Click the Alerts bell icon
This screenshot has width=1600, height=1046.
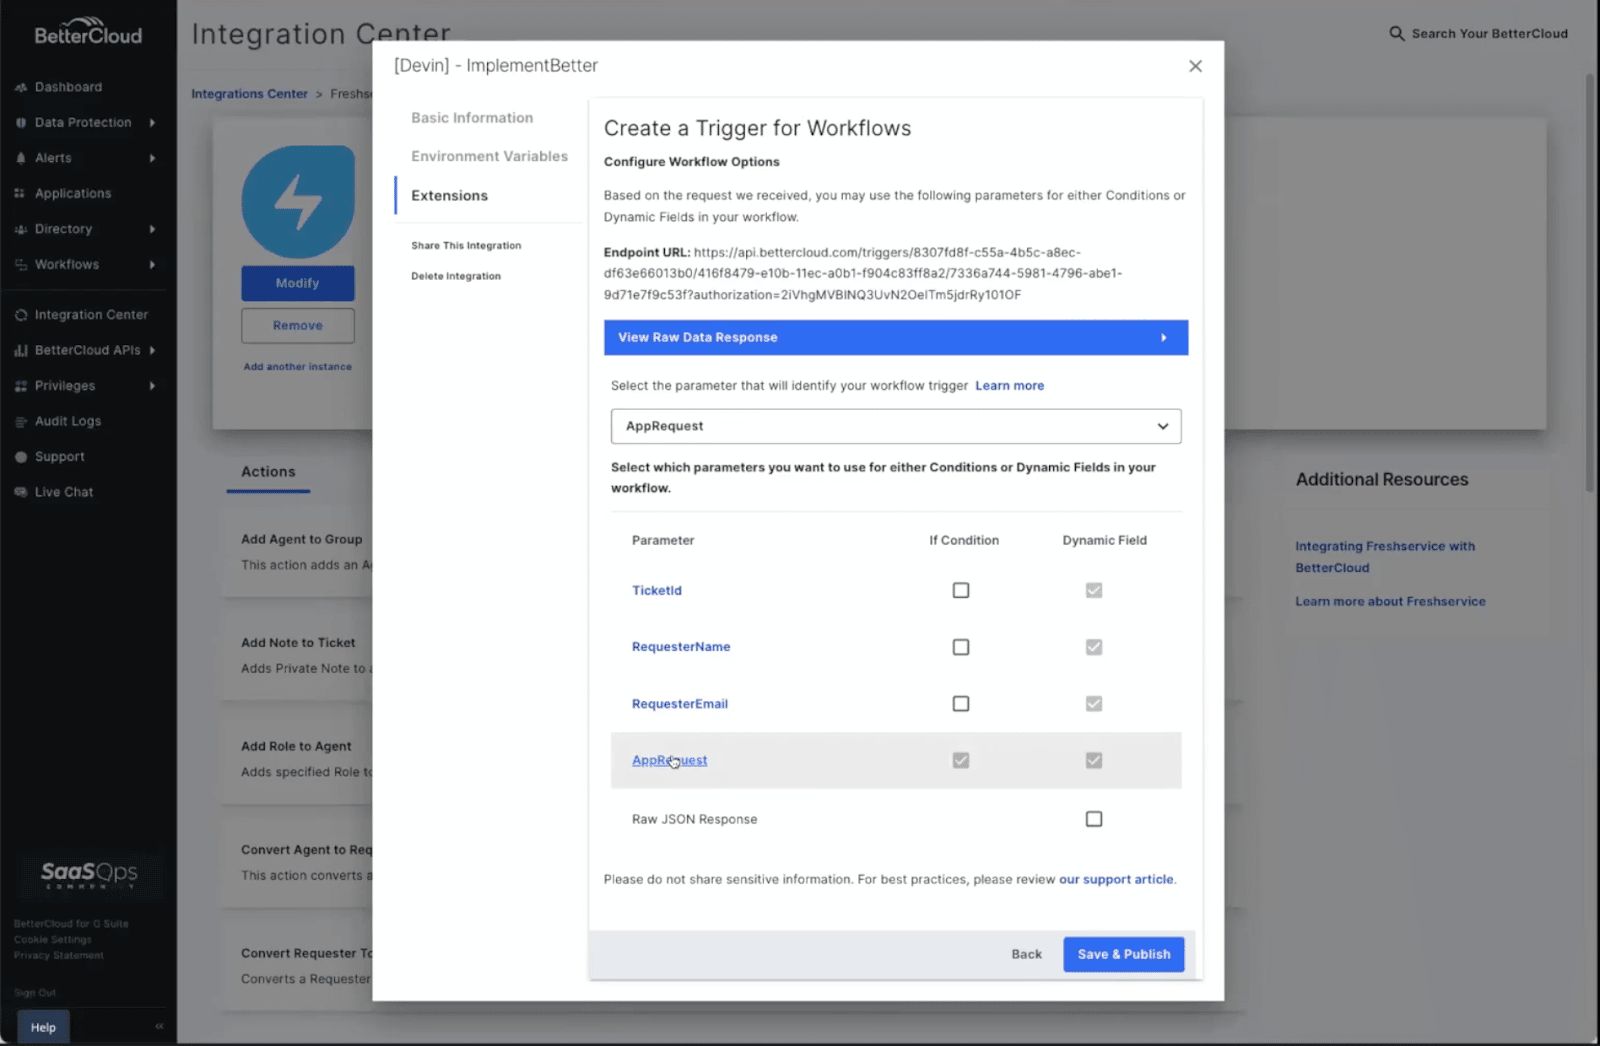[x=21, y=158]
